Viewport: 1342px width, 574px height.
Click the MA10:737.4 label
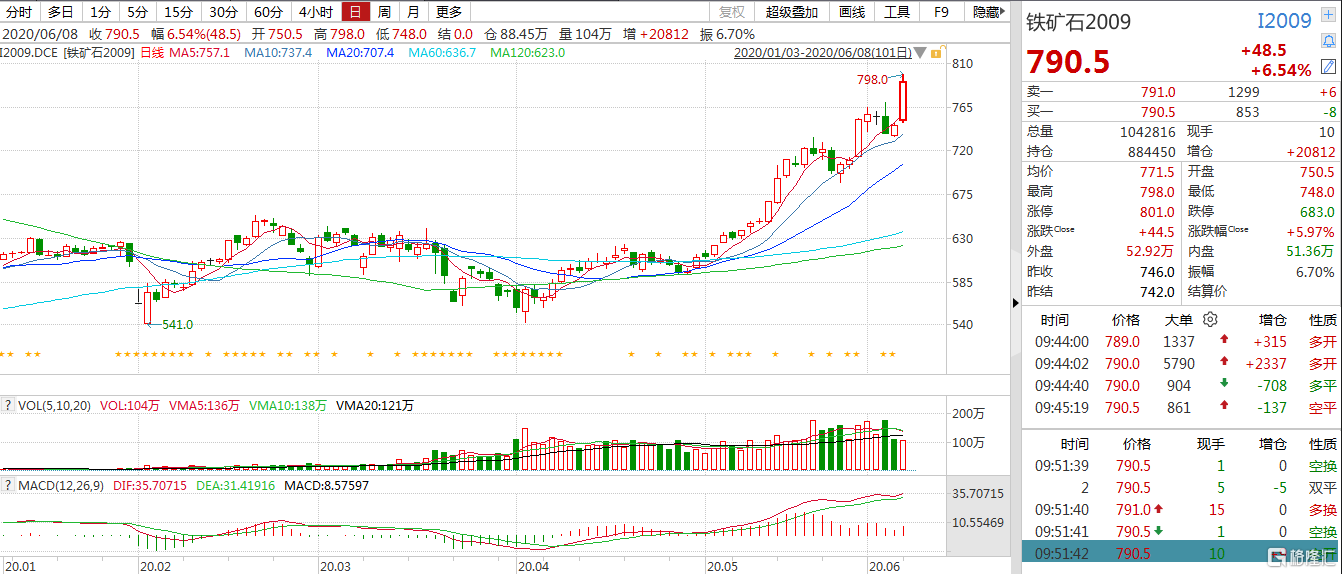coord(277,53)
